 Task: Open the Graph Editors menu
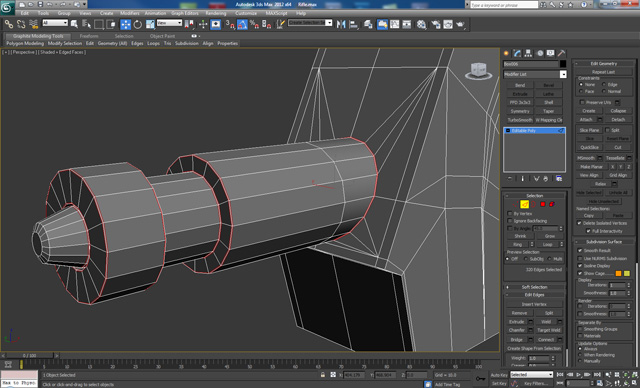[184, 13]
